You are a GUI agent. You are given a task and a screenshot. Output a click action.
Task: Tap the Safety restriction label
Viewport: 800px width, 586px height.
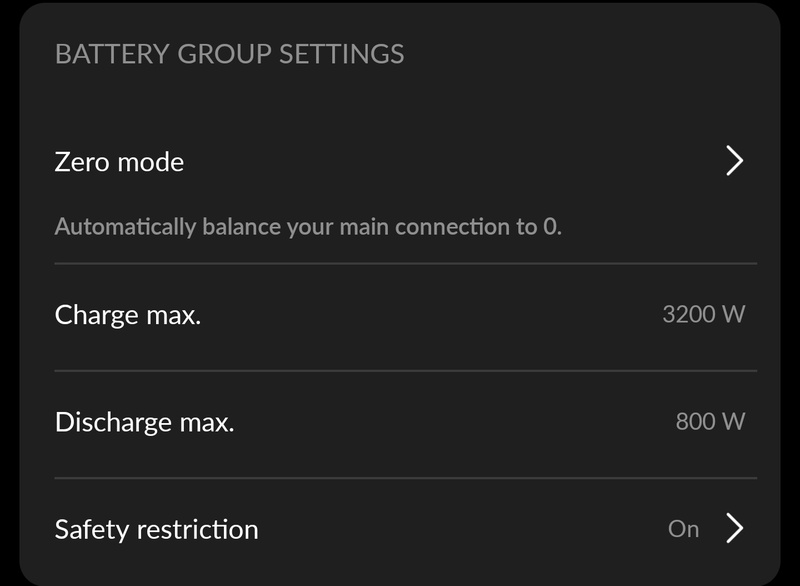tap(156, 529)
